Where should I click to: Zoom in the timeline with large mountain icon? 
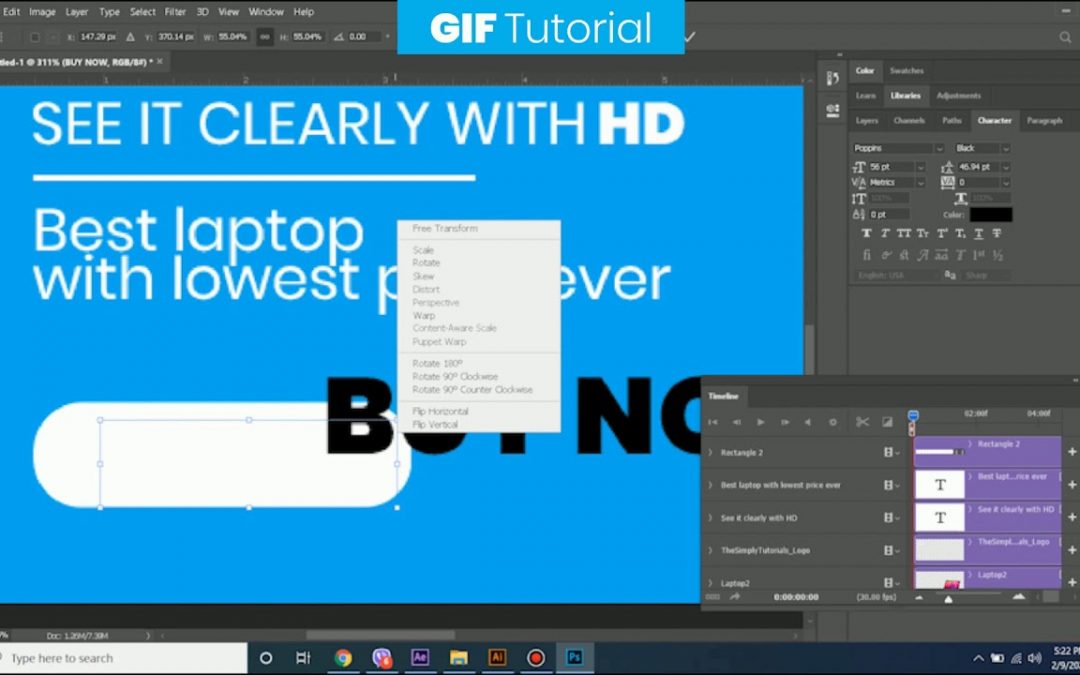click(1019, 596)
